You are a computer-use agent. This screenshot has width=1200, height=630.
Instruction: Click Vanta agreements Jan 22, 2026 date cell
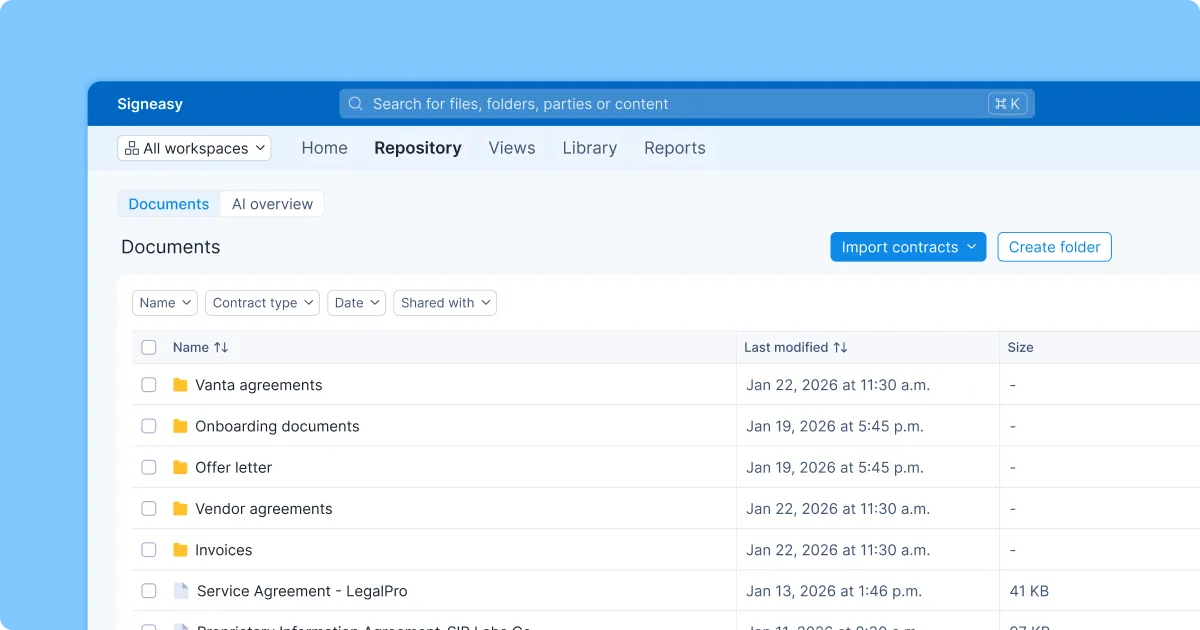pos(838,385)
